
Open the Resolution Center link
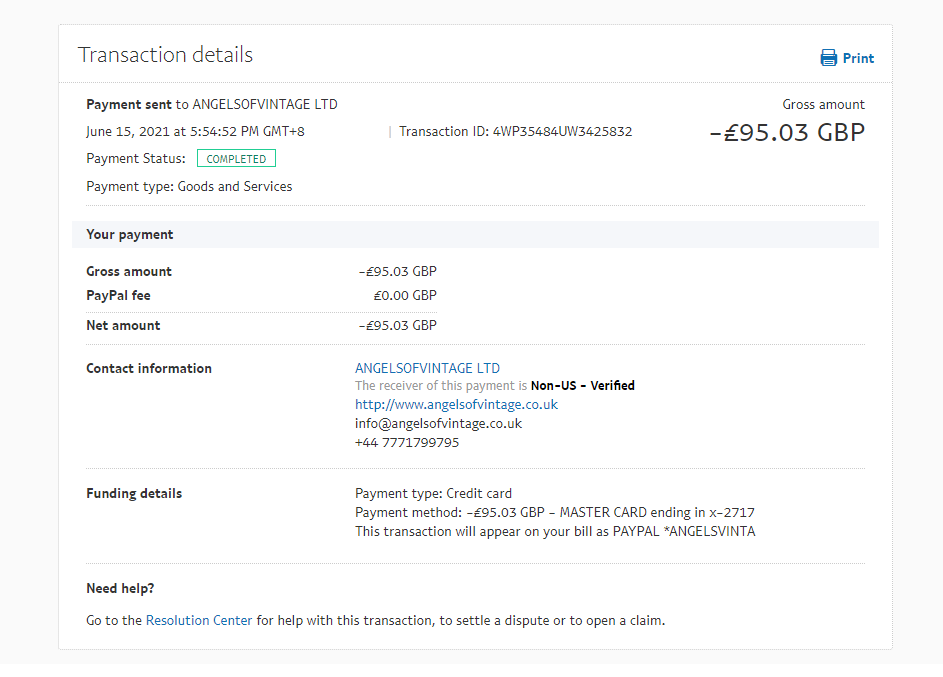tap(199, 620)
